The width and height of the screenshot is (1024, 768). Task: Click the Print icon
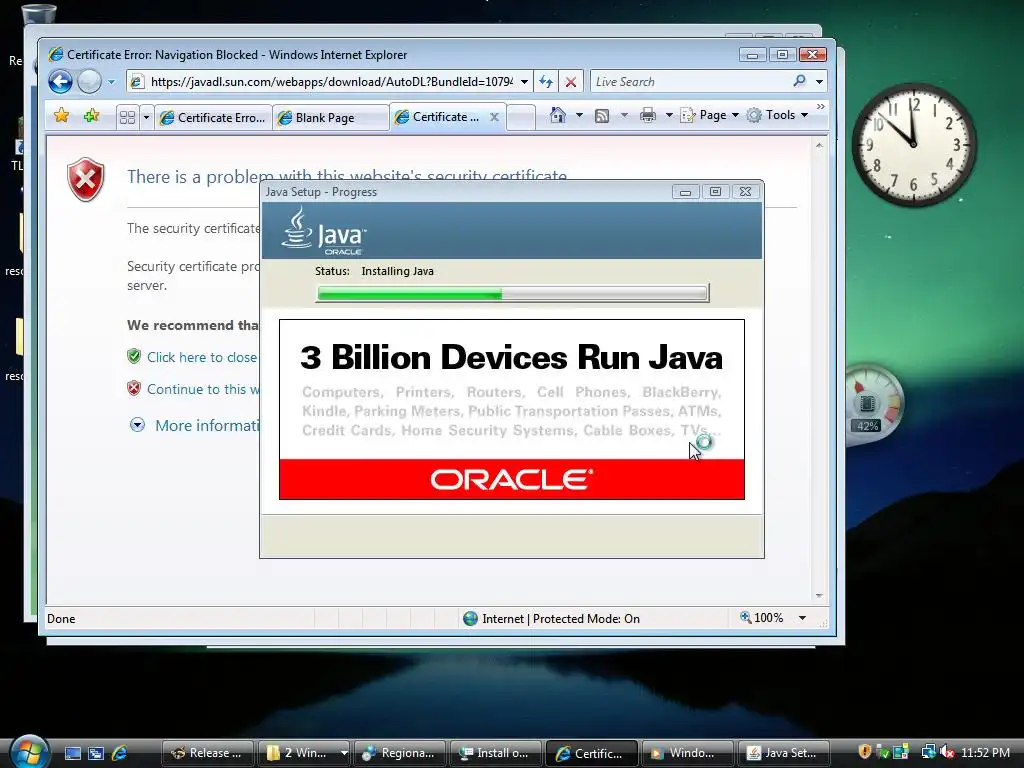(647, 116)
